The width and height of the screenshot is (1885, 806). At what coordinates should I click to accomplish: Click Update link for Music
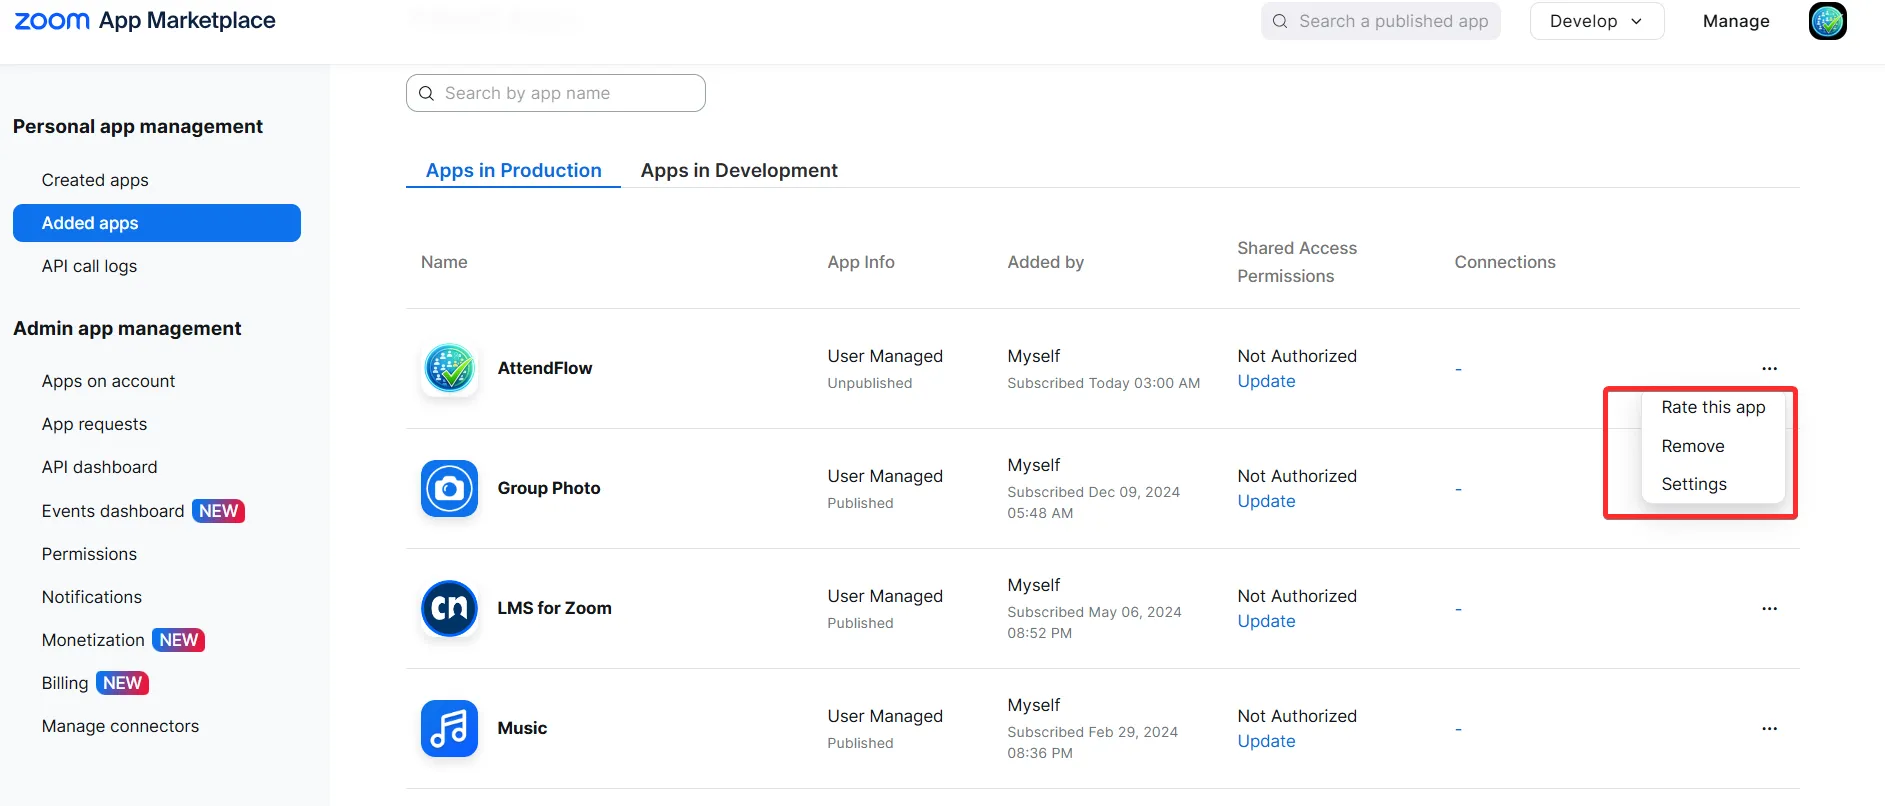[x=1266, y=741]
